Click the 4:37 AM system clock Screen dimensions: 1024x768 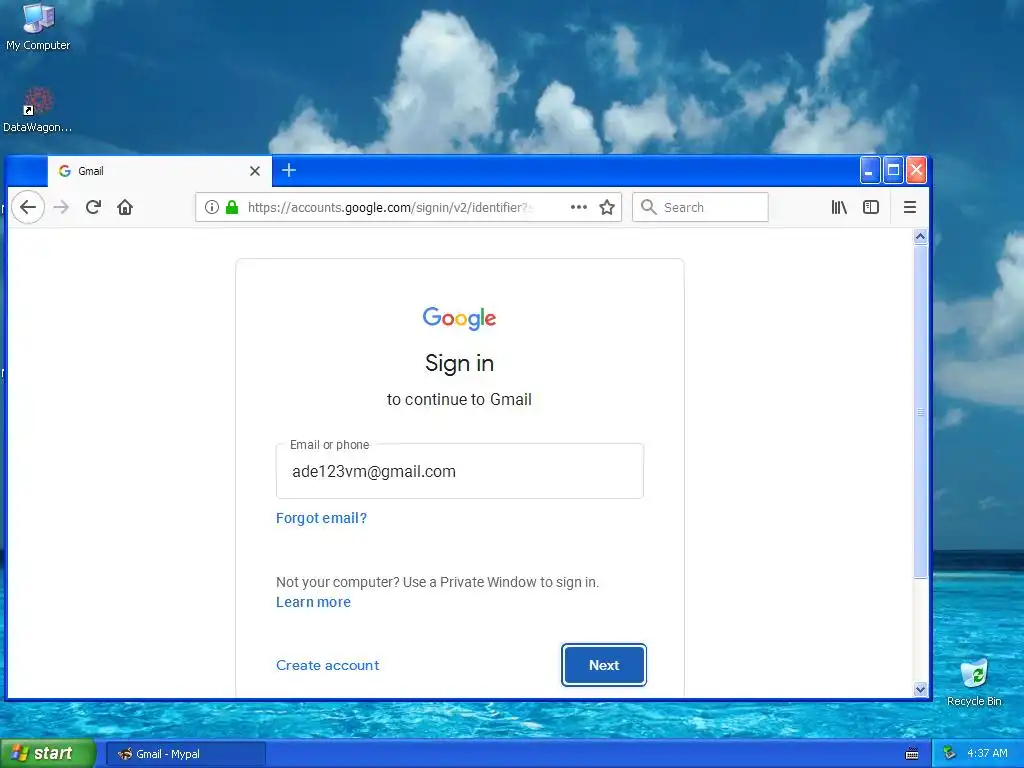click(x=987, y=753)
